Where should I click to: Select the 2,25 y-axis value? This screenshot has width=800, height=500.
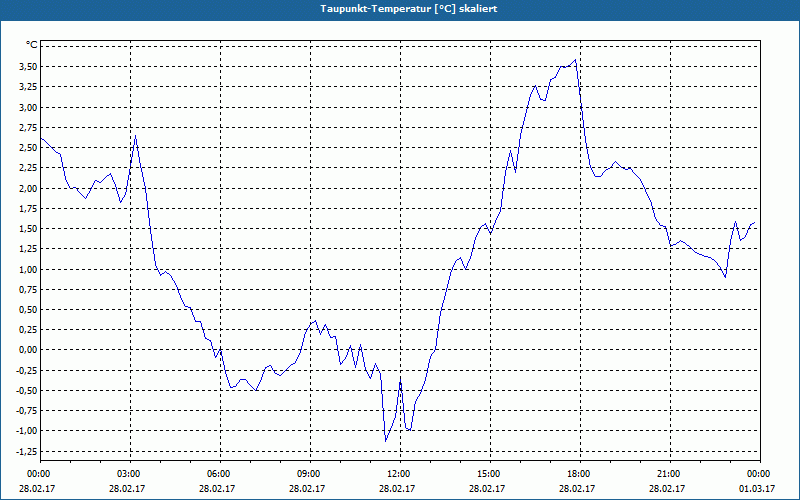pyautogui.click(x=28, y=168)
